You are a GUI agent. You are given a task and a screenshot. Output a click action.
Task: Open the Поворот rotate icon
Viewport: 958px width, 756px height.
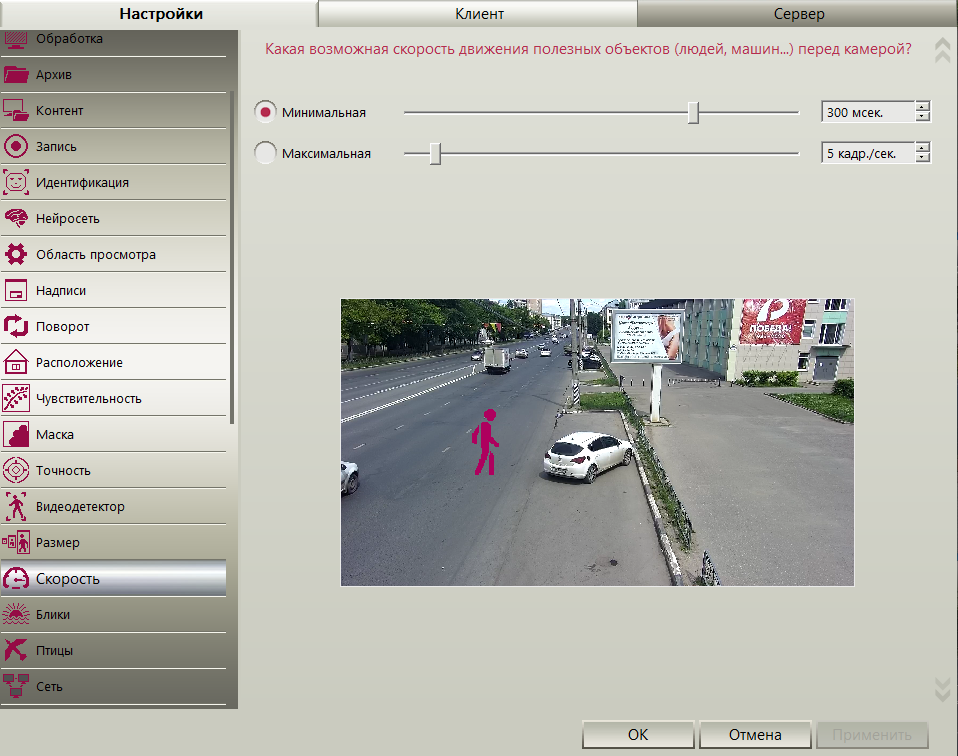point(16,326)
